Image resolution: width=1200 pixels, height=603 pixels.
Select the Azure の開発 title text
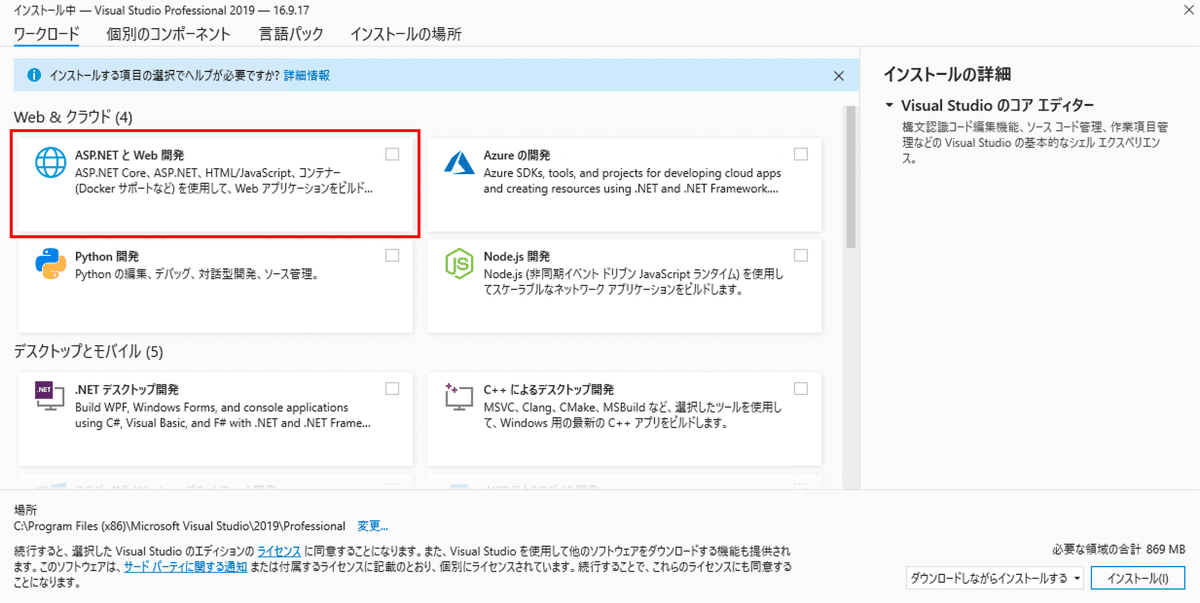tap(517, 155)
